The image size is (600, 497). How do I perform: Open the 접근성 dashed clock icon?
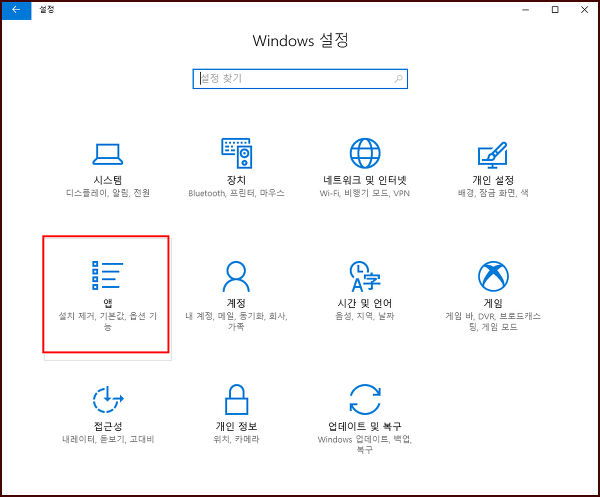pos(108,399)
